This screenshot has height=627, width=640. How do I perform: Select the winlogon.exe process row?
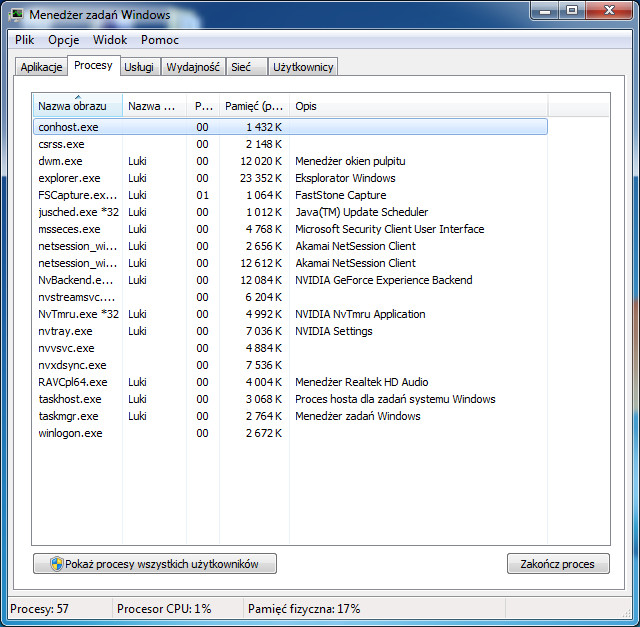(x=290, y=433)
